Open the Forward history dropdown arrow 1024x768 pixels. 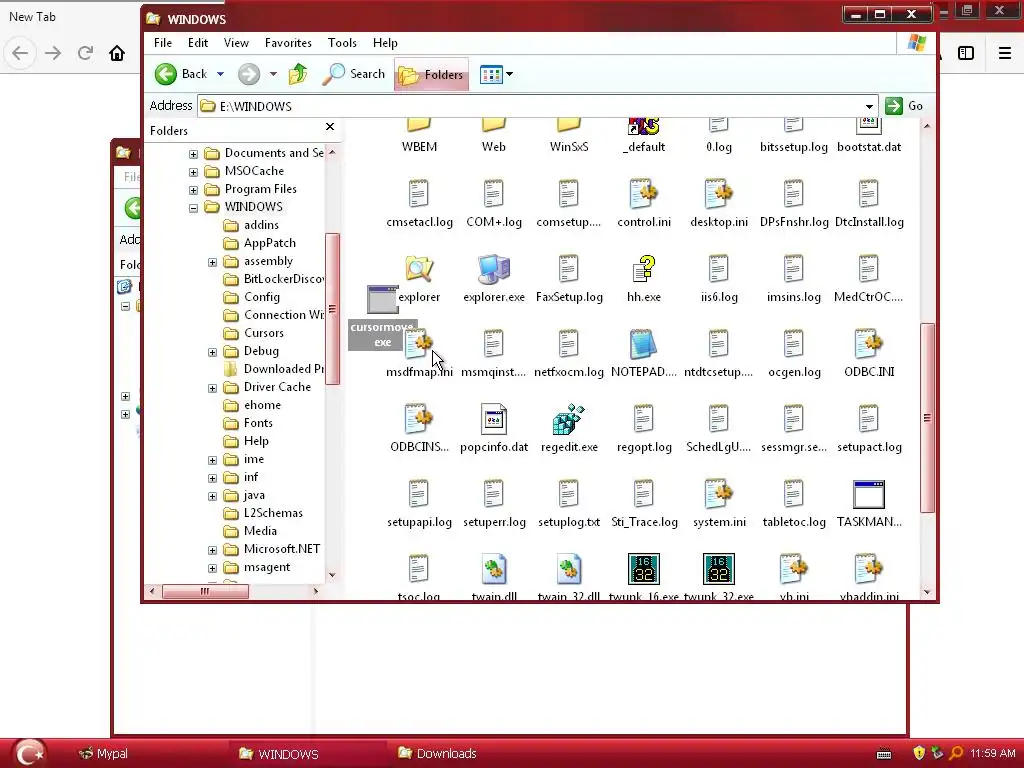point(273,74)
